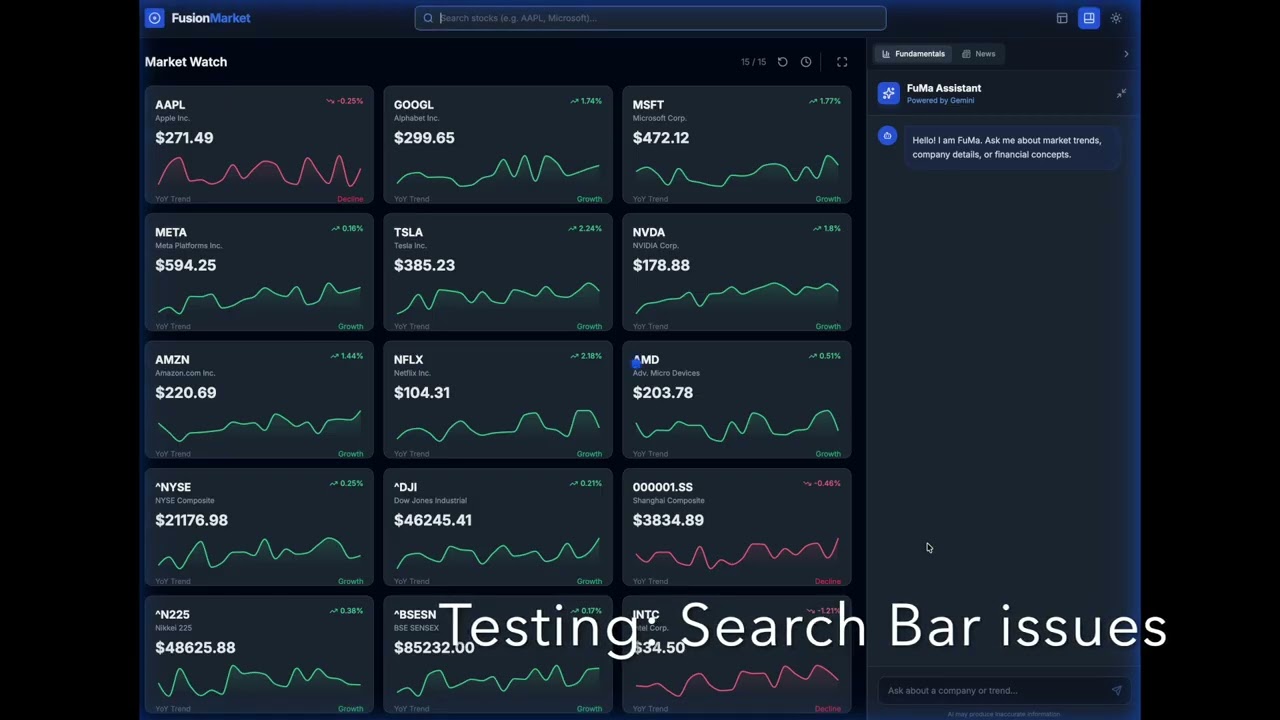Viewport: 1280px width, 720px height.
Task: Click the search magnifier icon
Action: [x=428, y=18]
